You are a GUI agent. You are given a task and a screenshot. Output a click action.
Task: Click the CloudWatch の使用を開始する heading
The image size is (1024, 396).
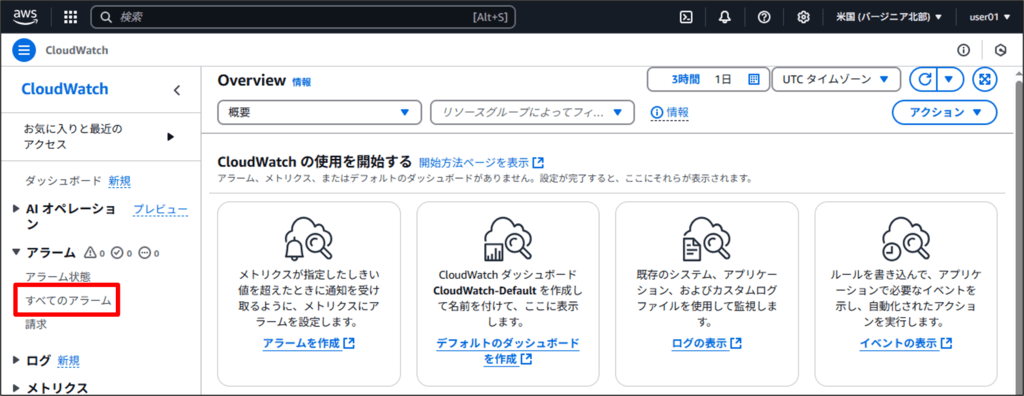[315, 161]
